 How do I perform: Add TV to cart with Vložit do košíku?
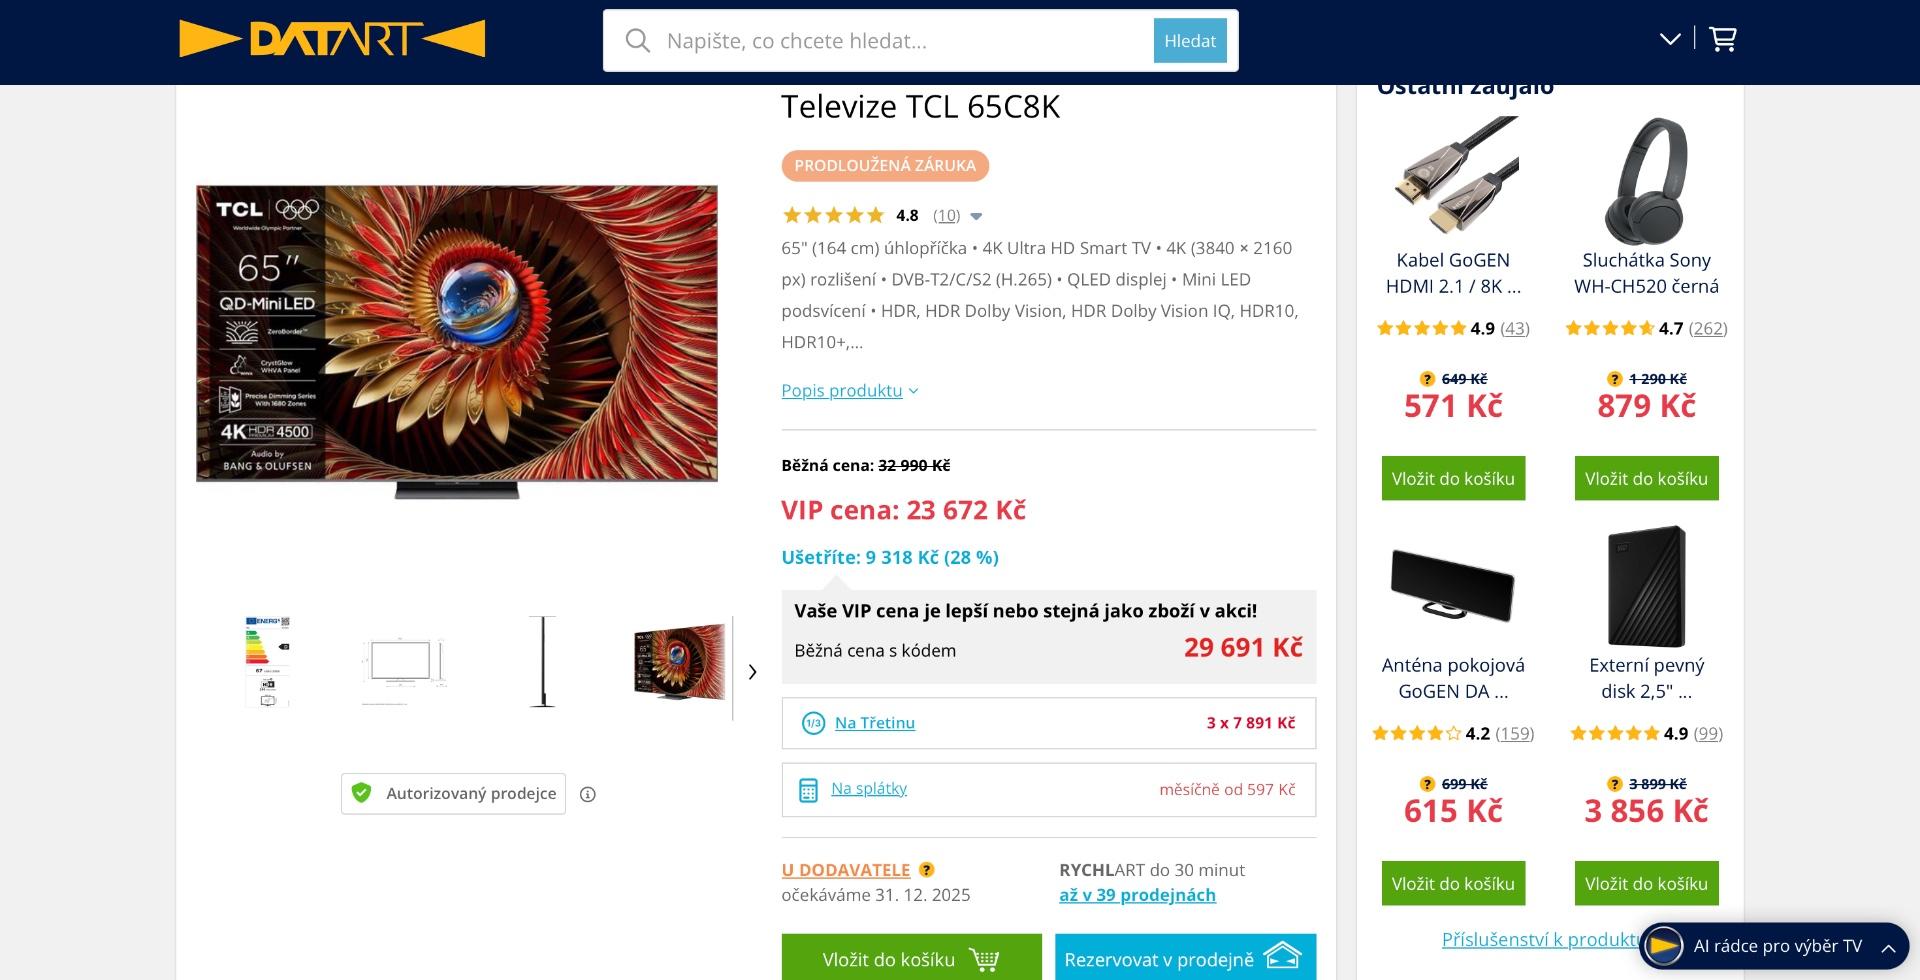click(910, 958)
